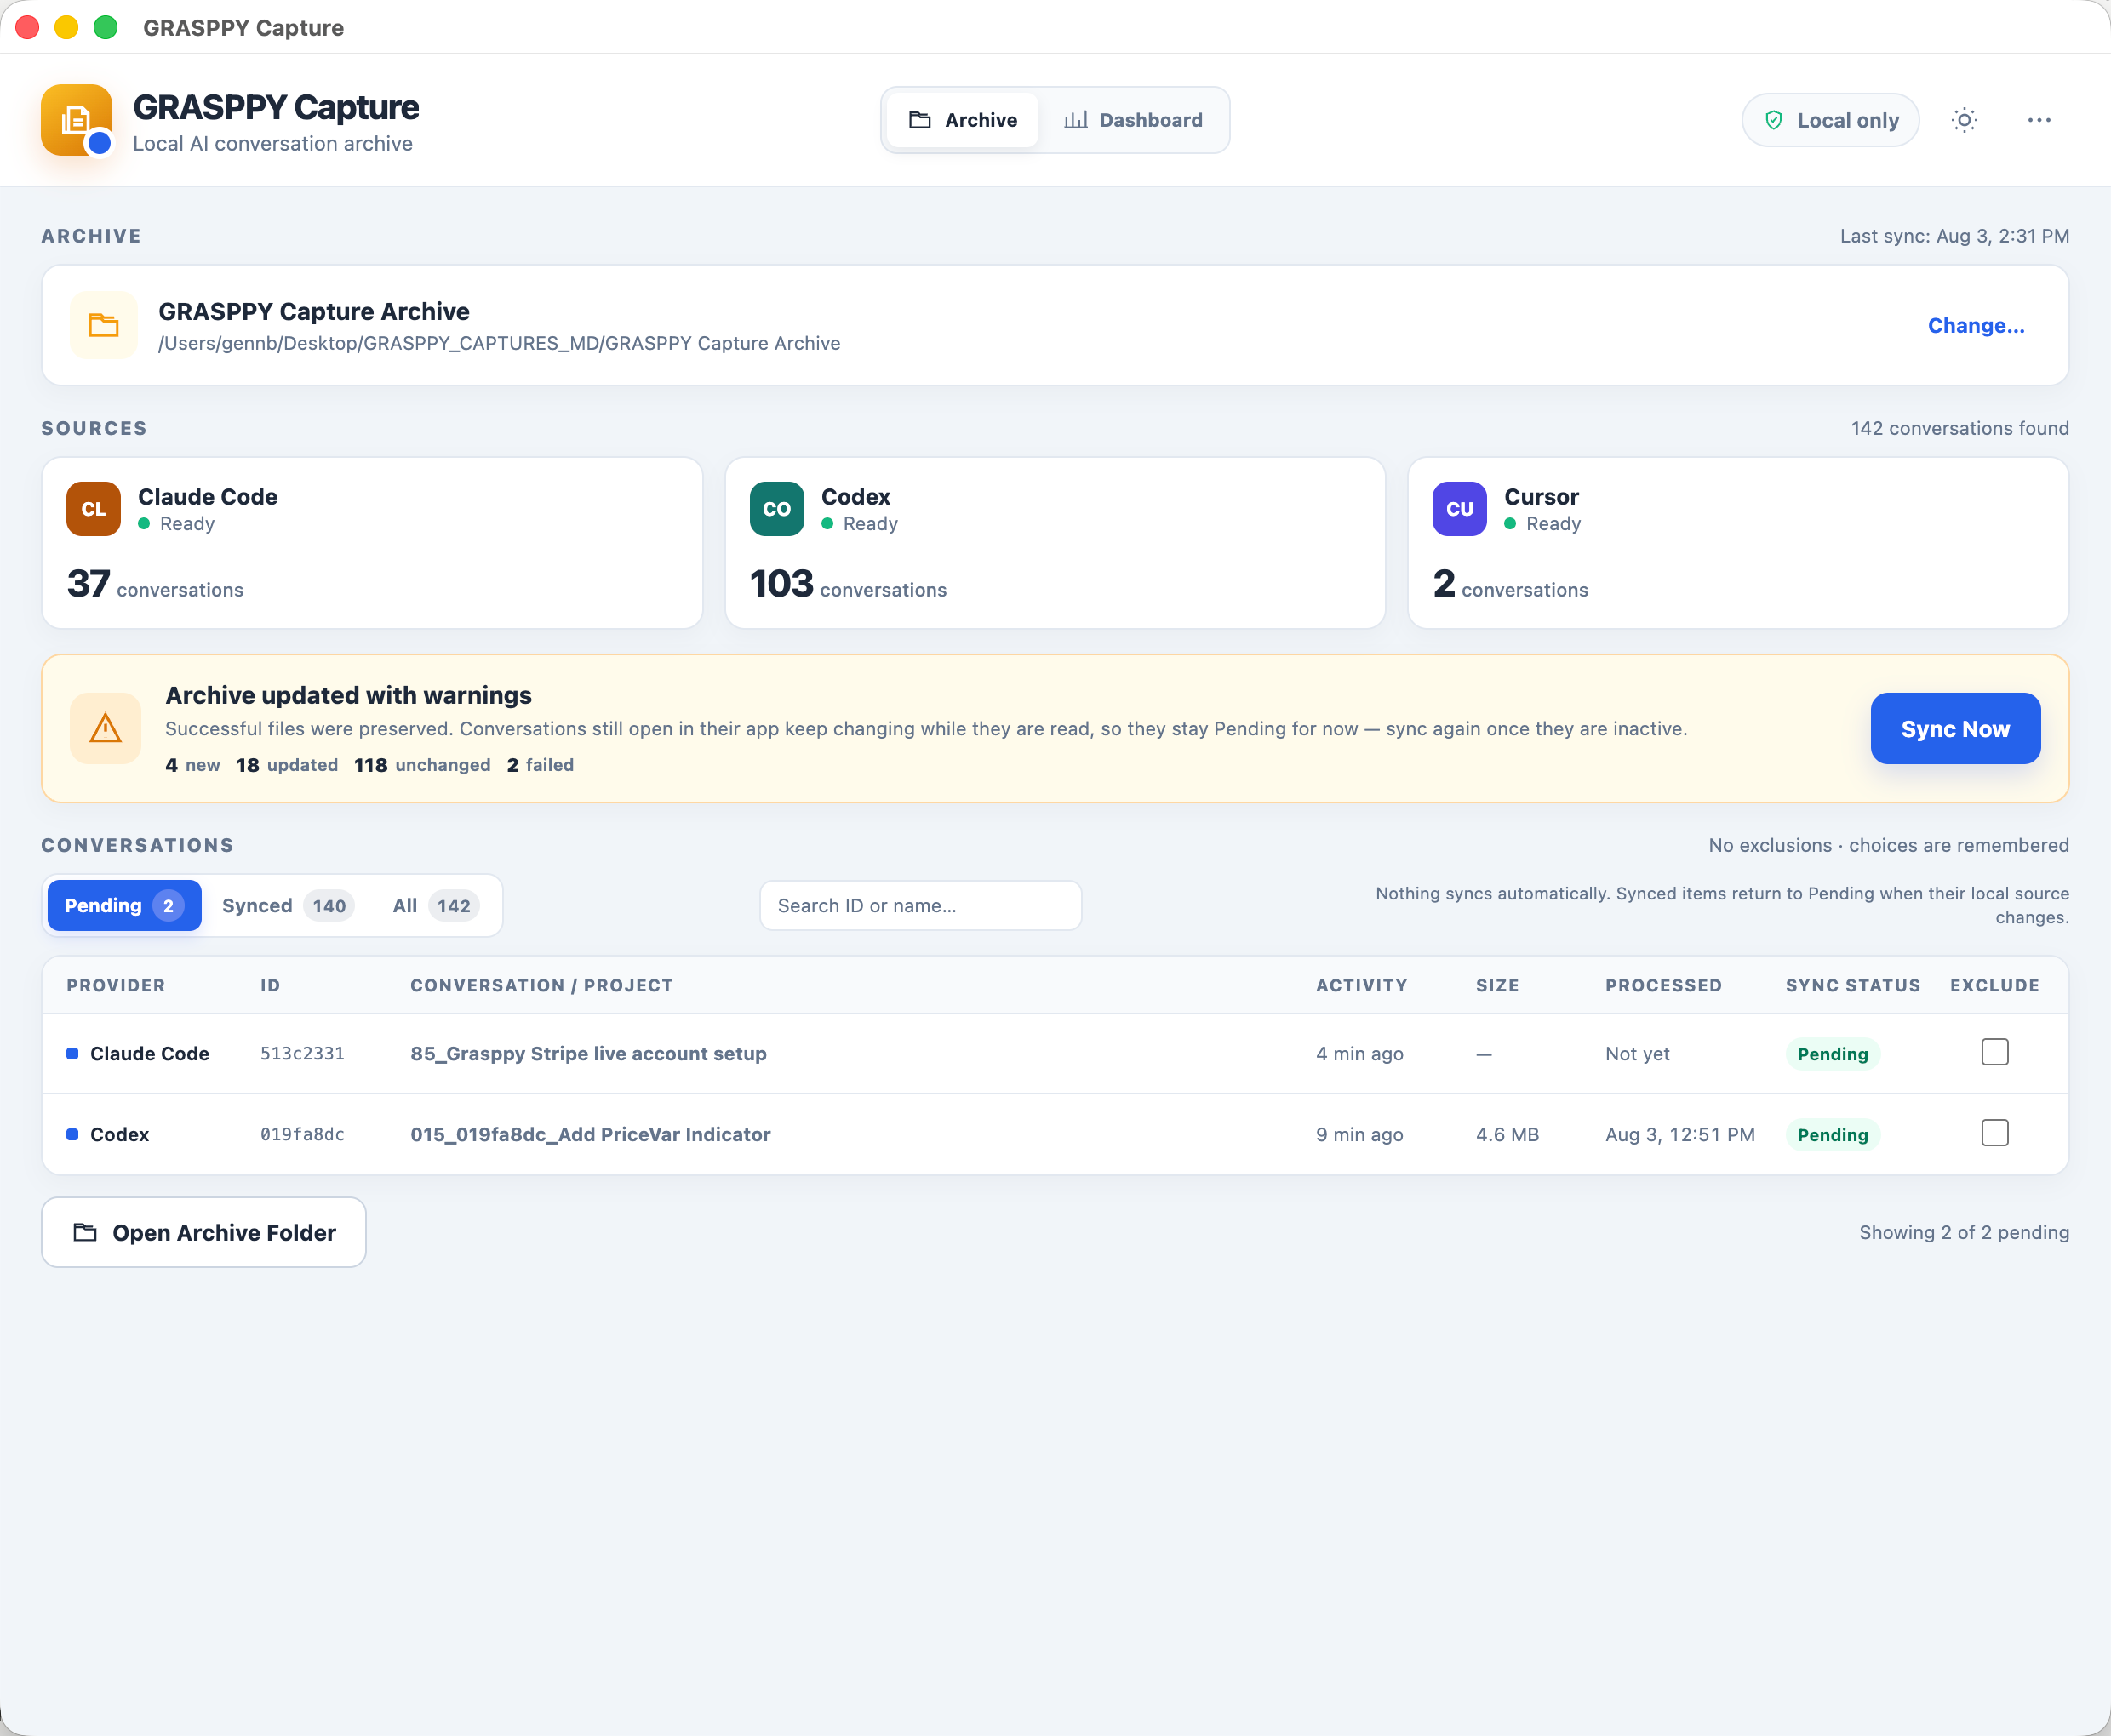
Task: Click the green Ready dot under Claude Code
Action: [x=144, y=524]
